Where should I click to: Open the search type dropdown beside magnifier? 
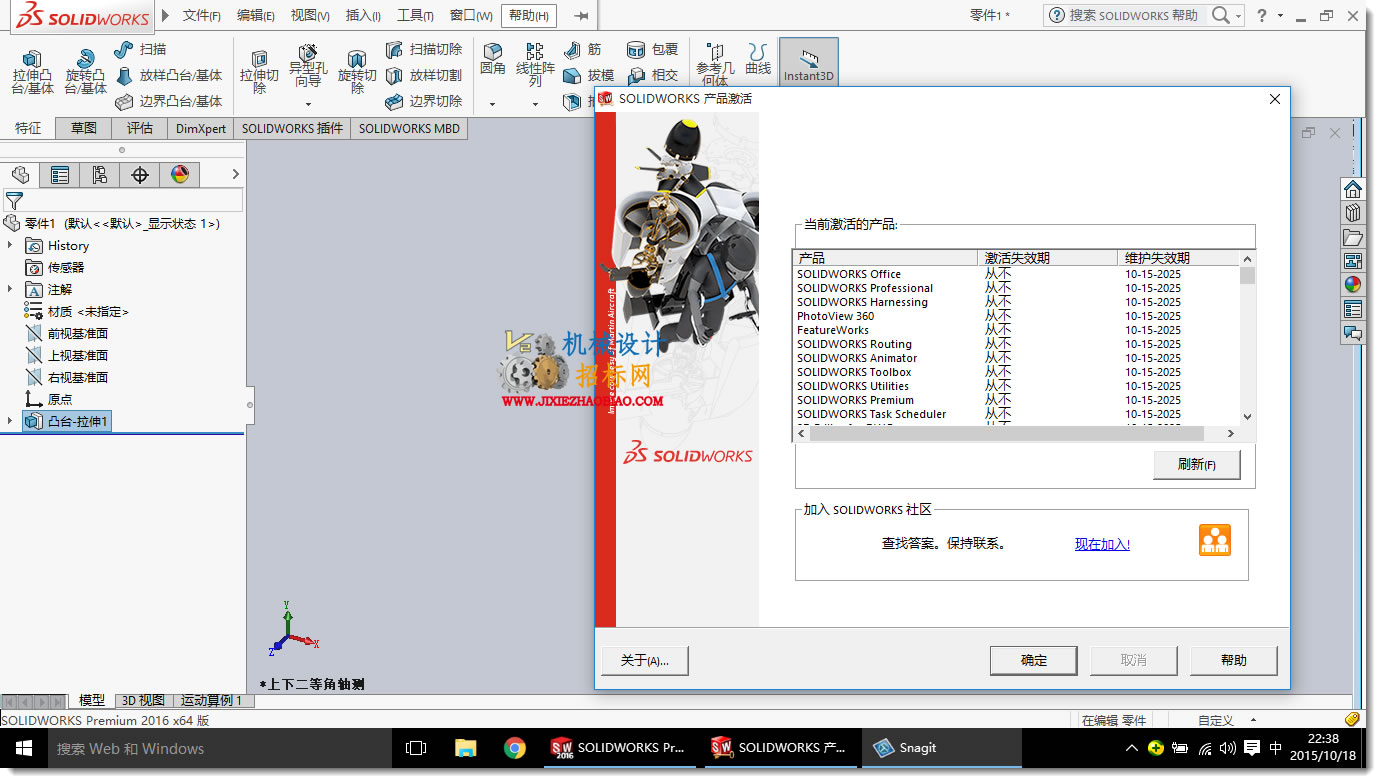pos(1238,15)
